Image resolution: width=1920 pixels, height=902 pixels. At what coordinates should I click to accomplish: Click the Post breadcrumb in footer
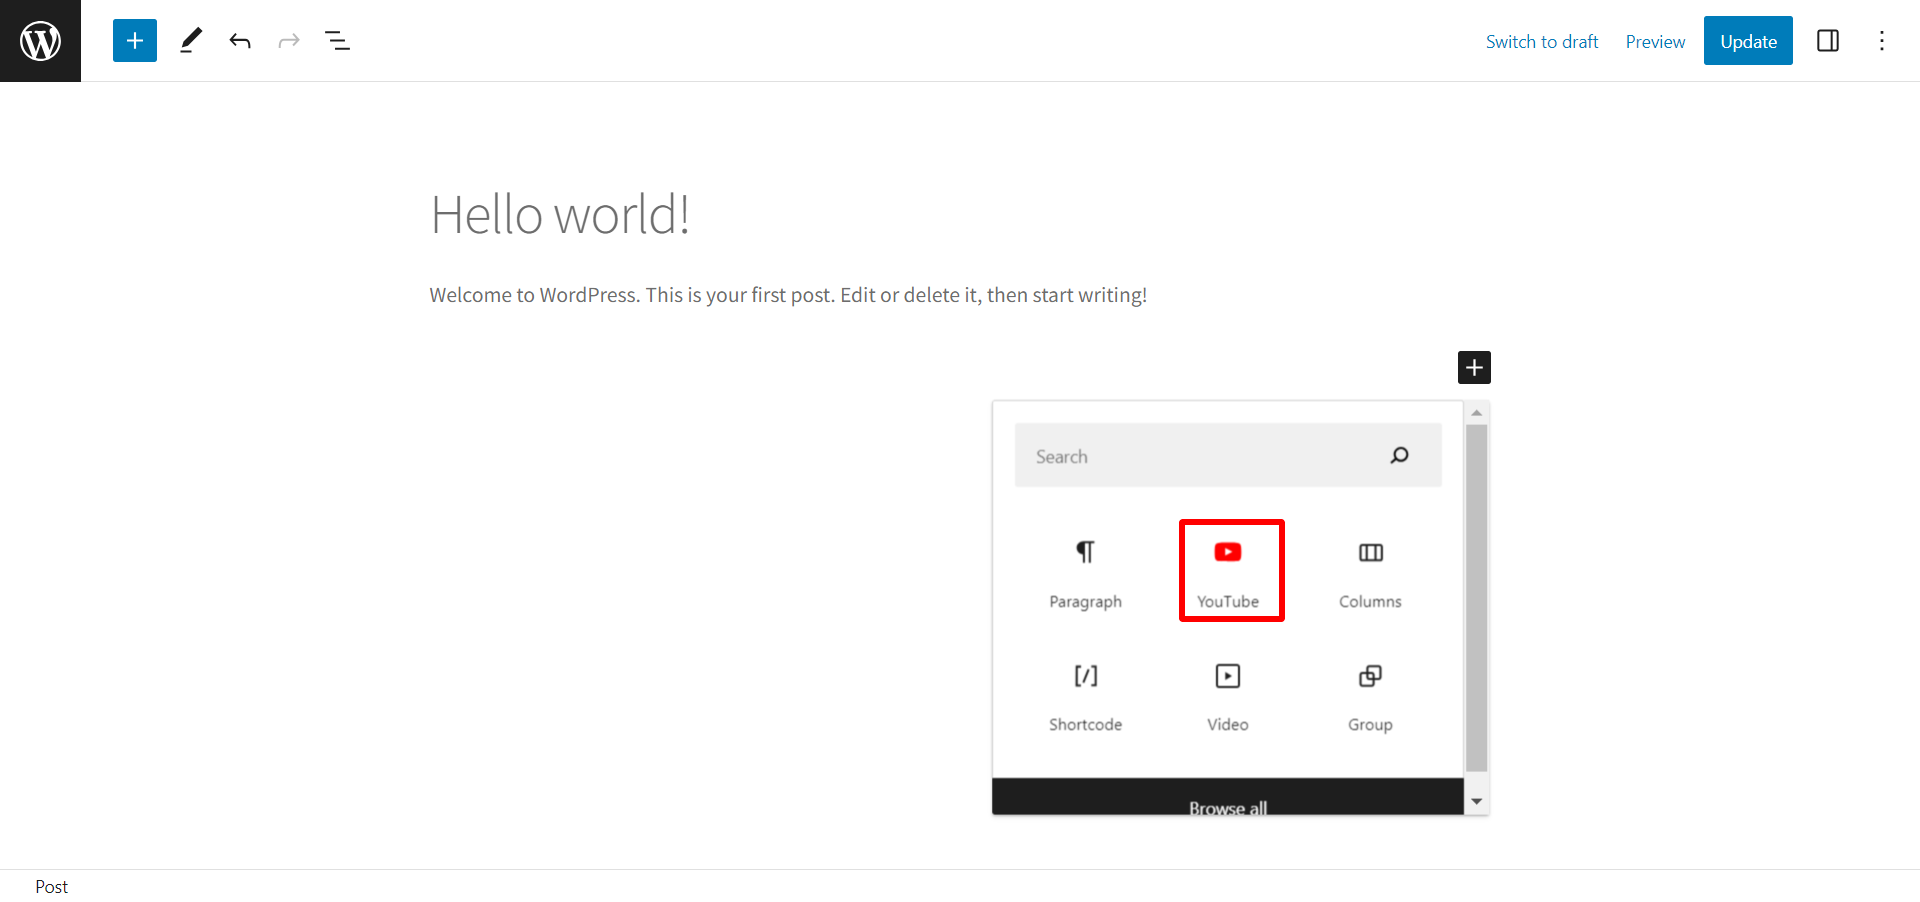51,887
